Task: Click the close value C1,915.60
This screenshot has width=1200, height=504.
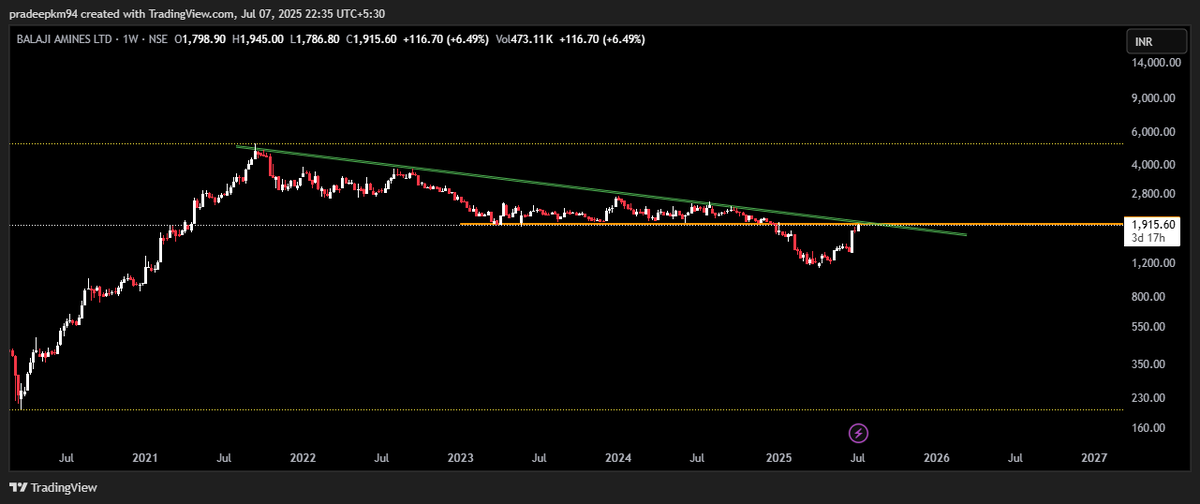Action: [x=373, y=39]
